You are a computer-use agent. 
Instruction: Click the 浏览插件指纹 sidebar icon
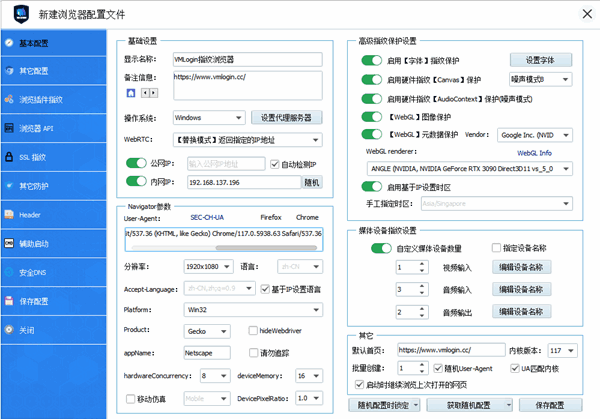9,100
